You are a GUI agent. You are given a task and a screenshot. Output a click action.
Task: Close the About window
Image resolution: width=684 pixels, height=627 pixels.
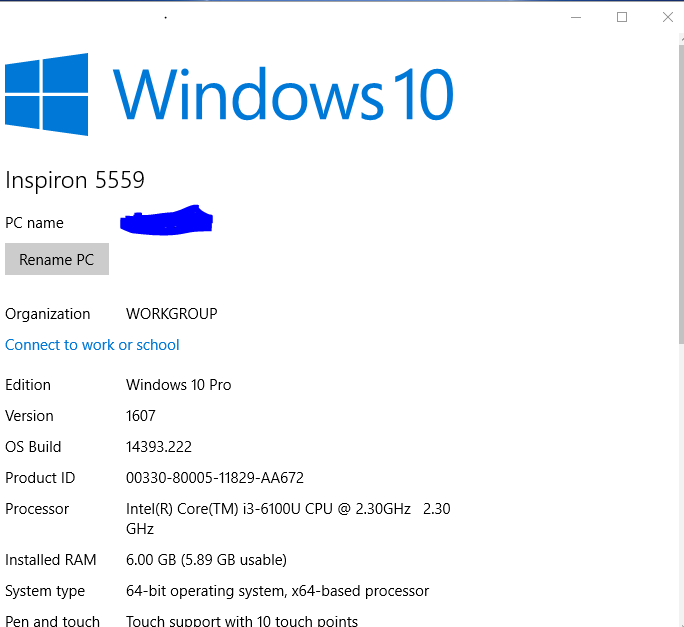[667, 17]
